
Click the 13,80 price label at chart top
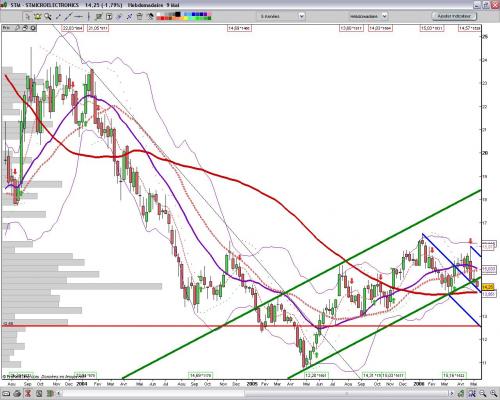351,28
